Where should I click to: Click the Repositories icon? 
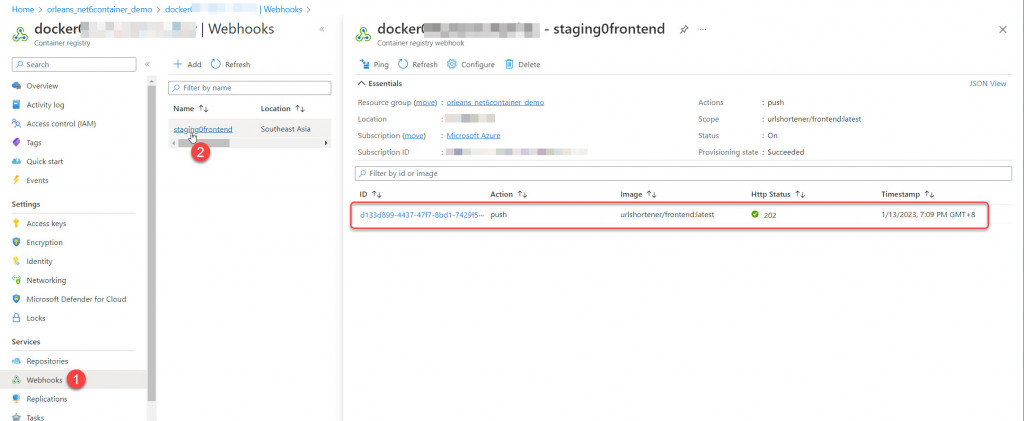click(17, 361)
